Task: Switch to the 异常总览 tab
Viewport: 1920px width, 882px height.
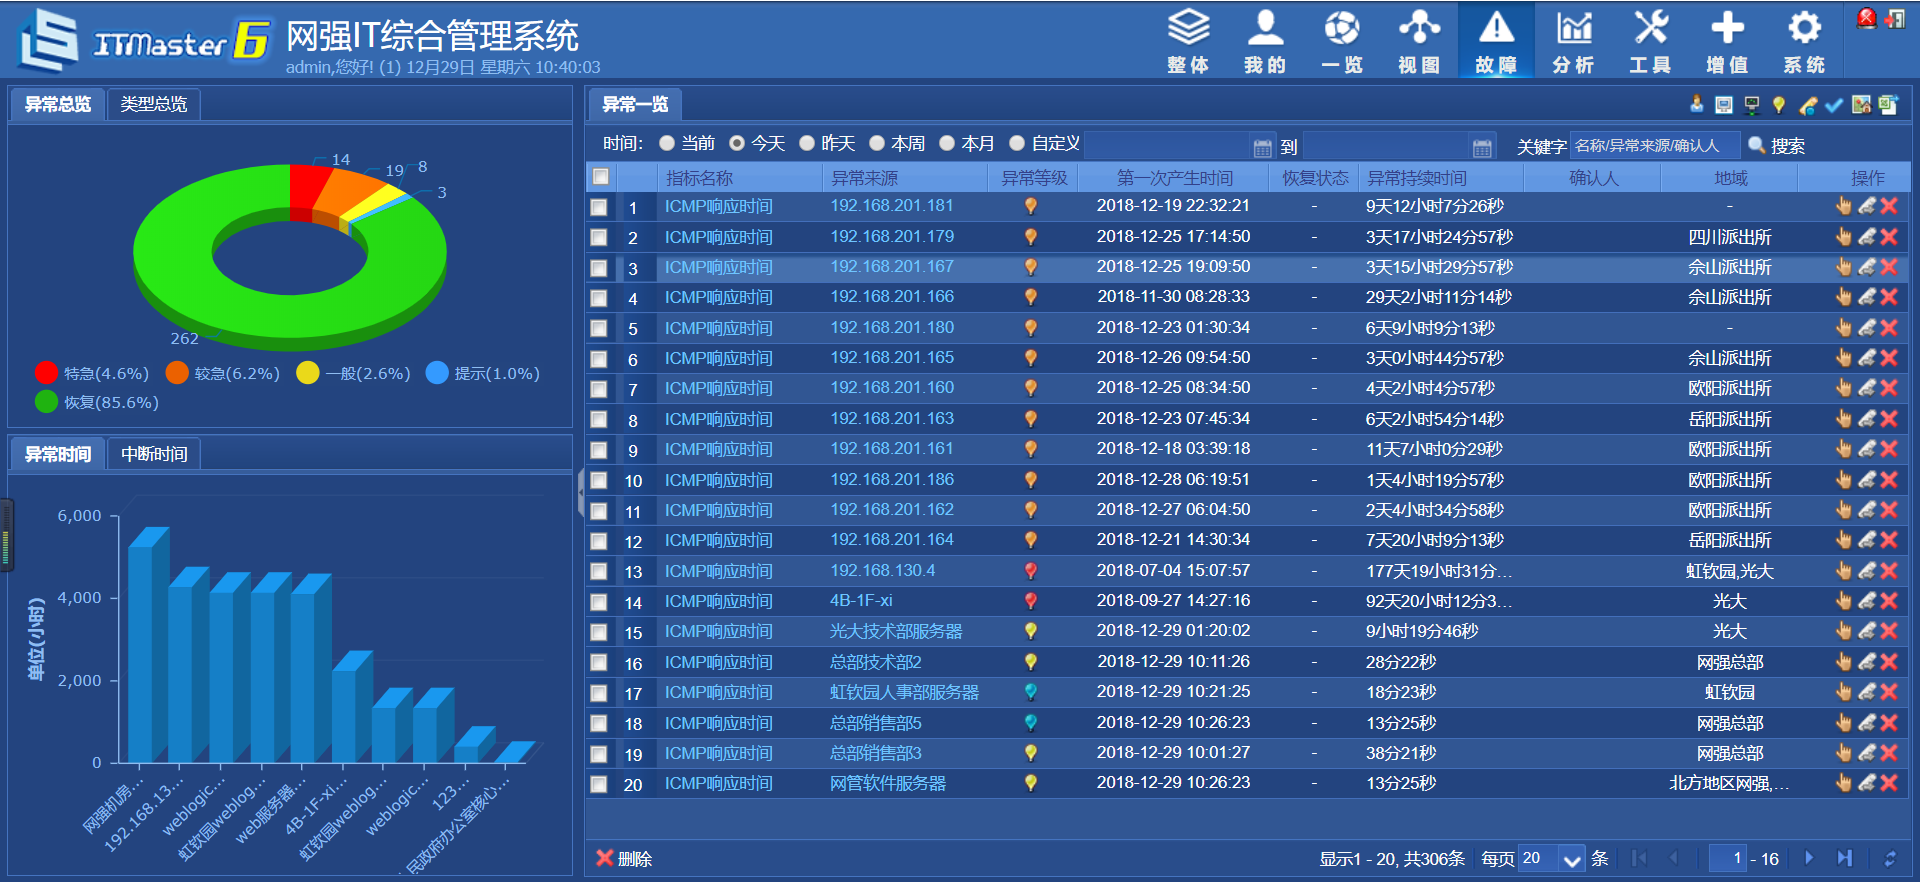Action: [x=58, y=104]
